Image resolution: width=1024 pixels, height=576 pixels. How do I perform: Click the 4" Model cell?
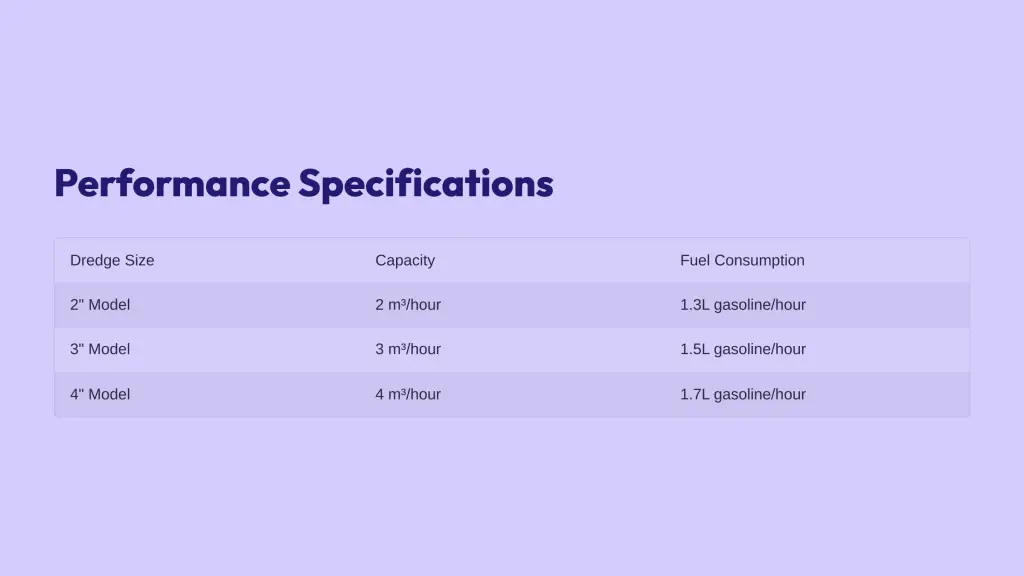(100, 394)
